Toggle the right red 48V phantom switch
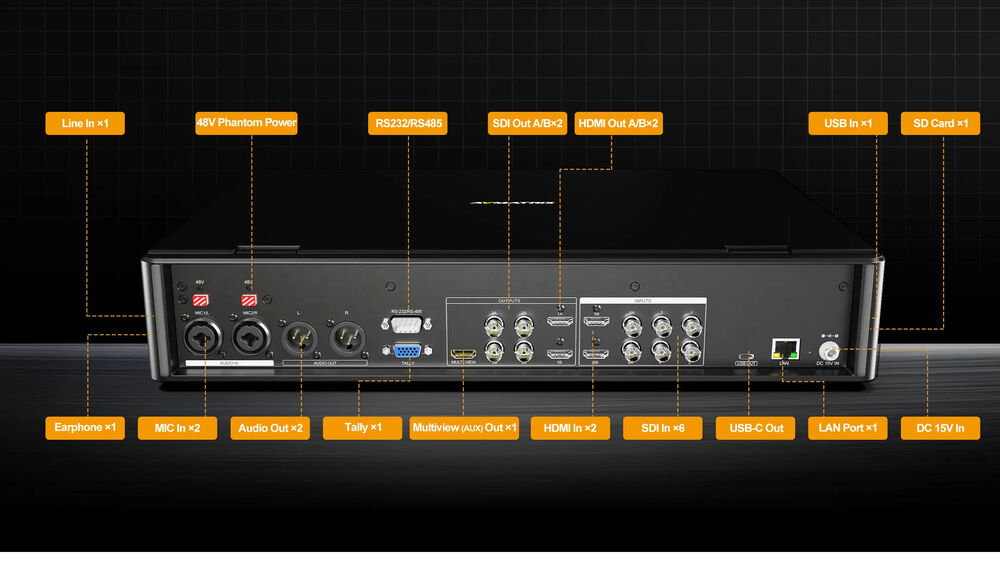This screenshot has height=563, width=1000. 248,299
